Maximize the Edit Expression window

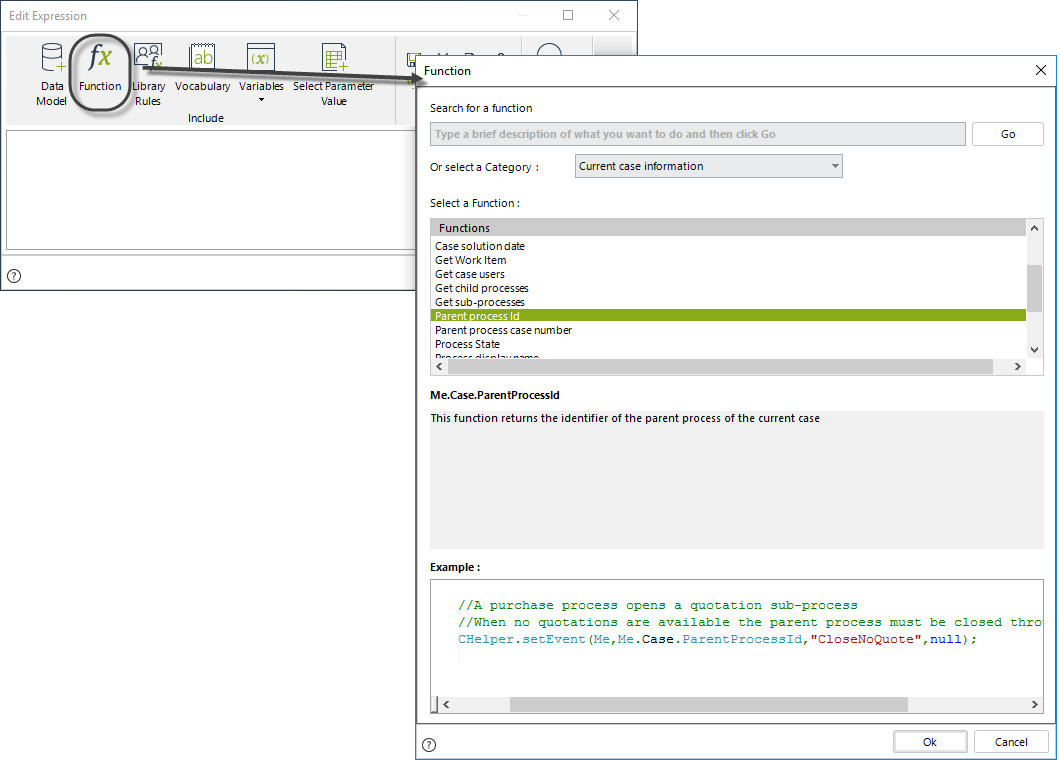[x=568, y=15]
